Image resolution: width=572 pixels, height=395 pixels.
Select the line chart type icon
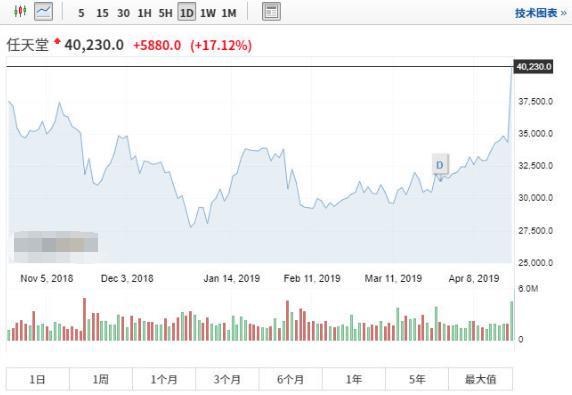[44, 12]
